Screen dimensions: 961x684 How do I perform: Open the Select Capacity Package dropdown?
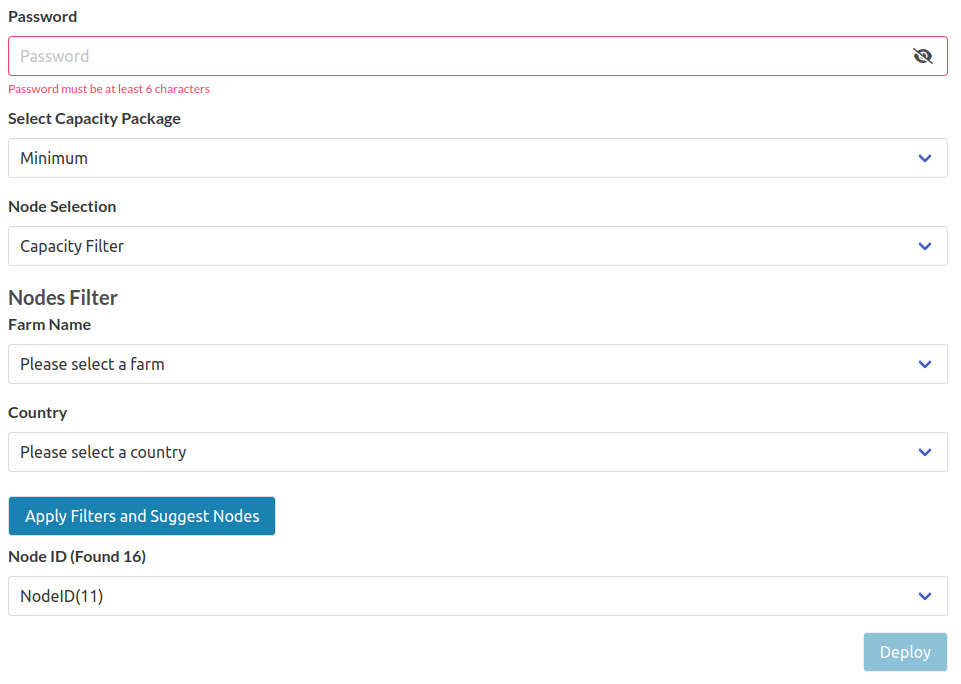(x=477, y=158)
